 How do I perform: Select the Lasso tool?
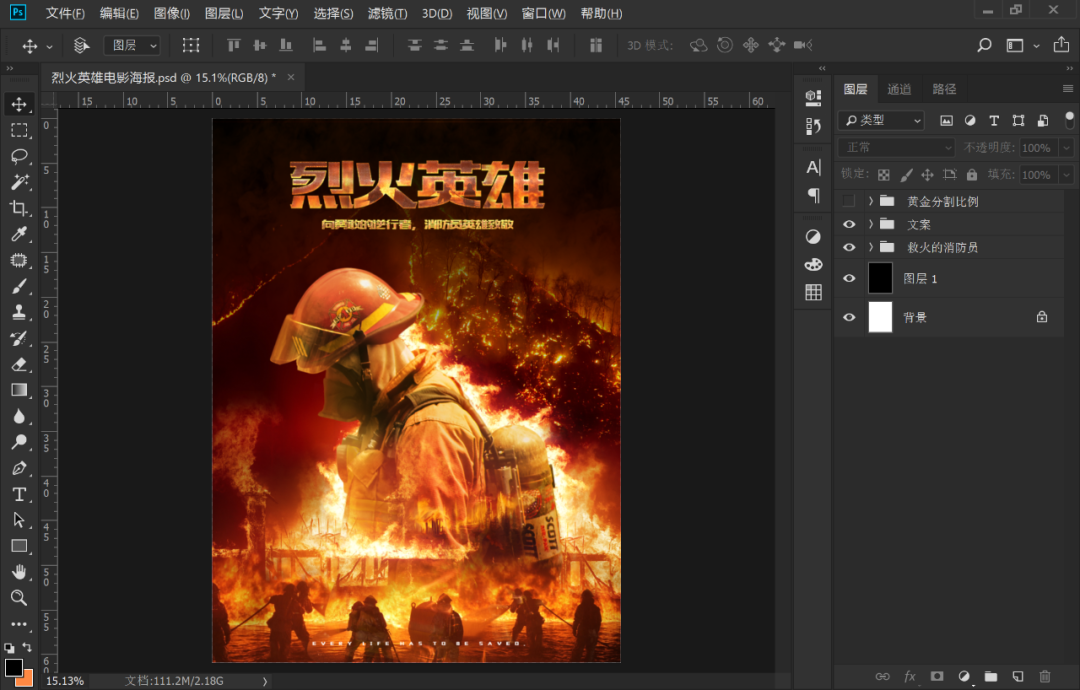19,156
